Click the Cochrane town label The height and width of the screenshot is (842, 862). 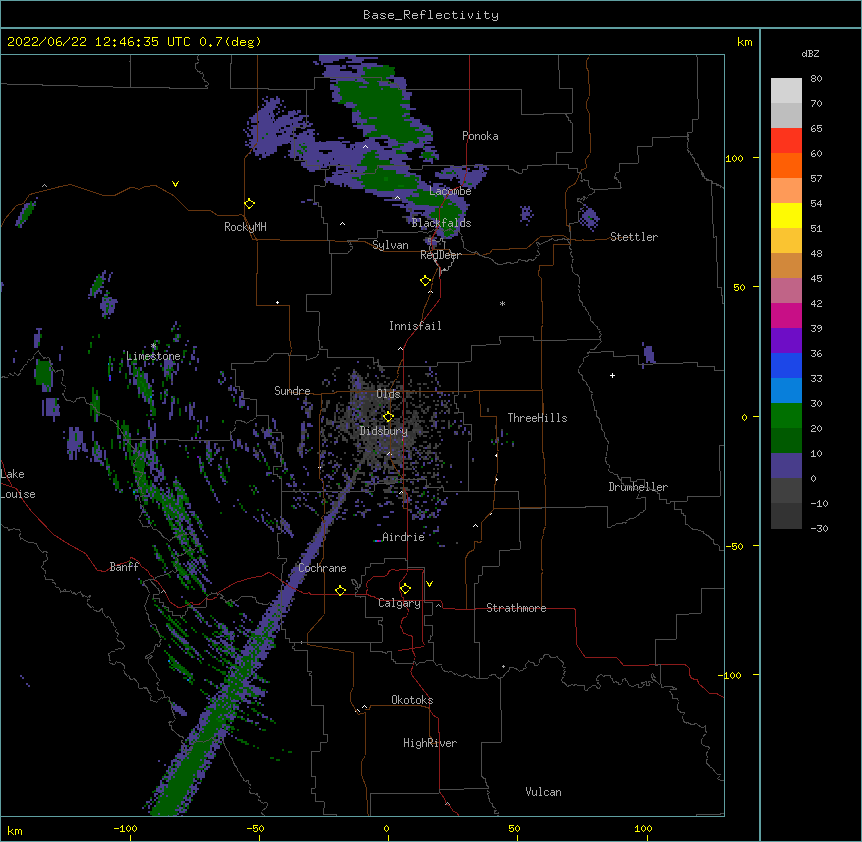[322, 568]
